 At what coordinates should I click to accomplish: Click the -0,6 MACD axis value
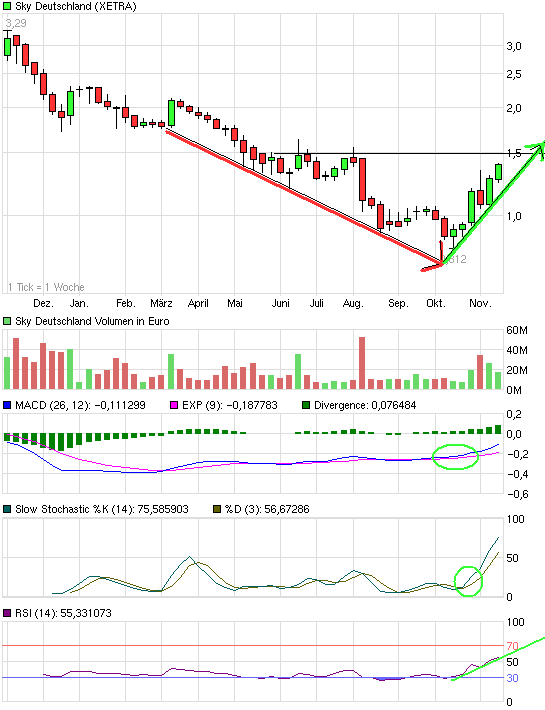[x=517, y=494]
